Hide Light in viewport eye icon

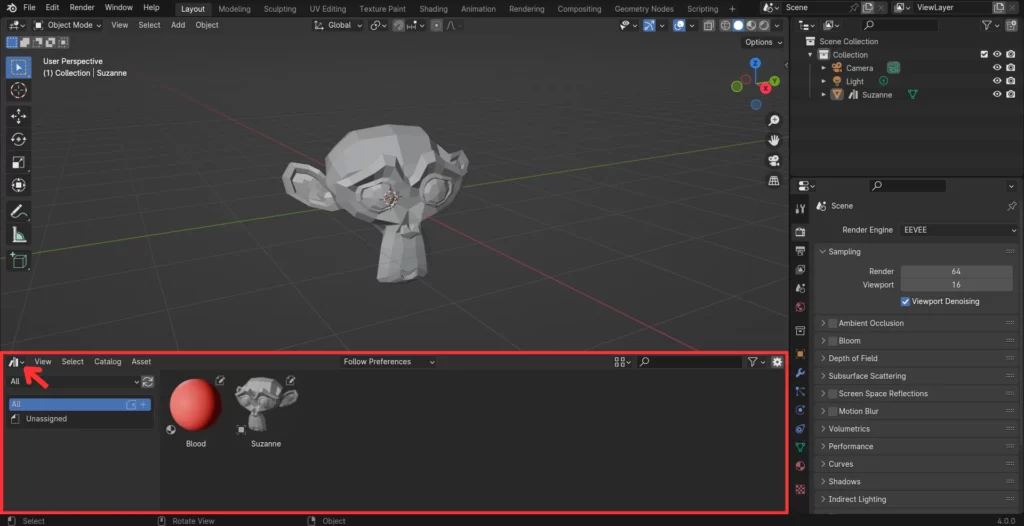[997, 81]
